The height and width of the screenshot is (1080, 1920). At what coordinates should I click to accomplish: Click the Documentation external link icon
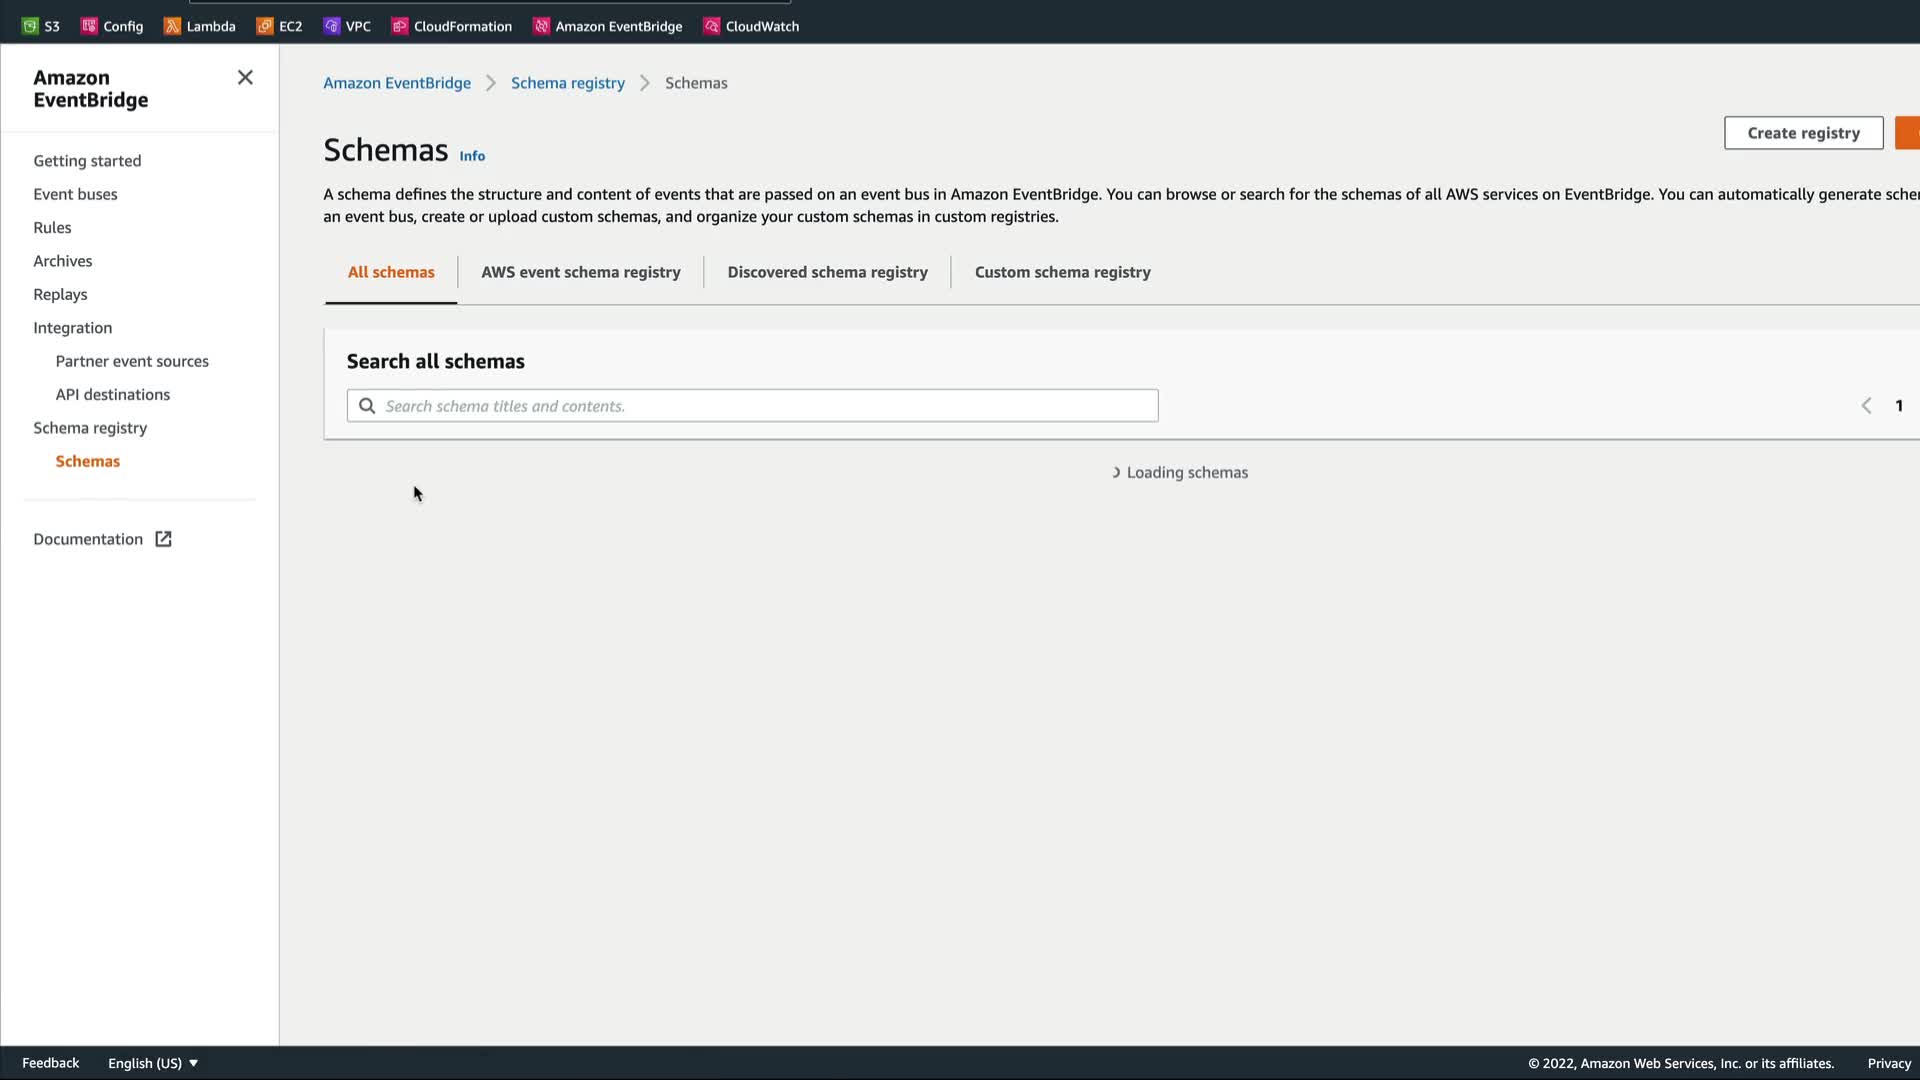tap(163, 539)
